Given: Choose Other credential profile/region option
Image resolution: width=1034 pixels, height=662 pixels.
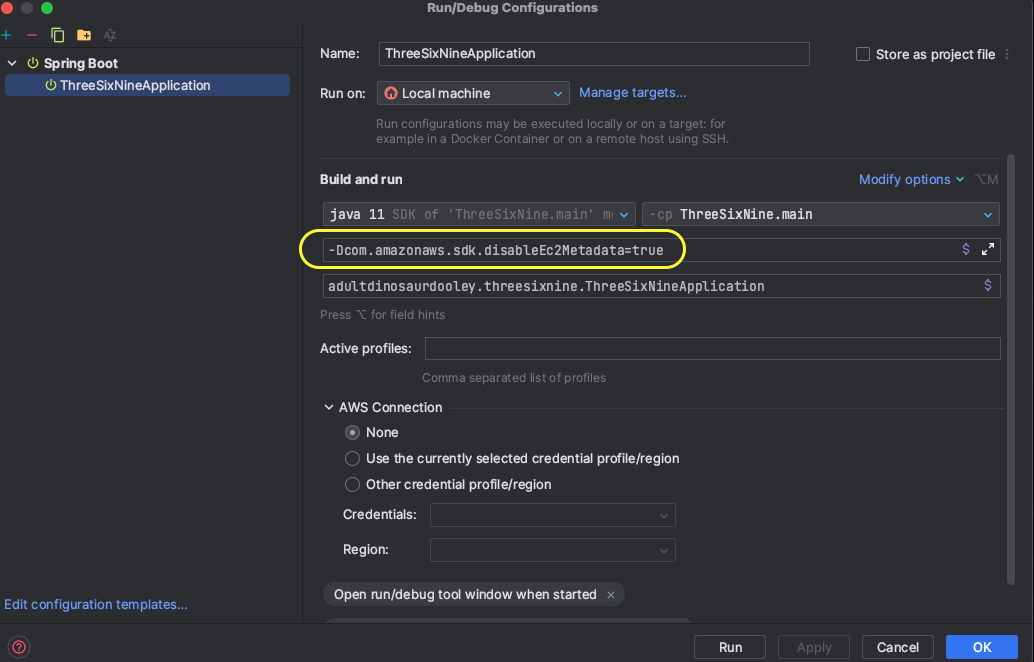Looking at the screenshot, I should 352,484.
